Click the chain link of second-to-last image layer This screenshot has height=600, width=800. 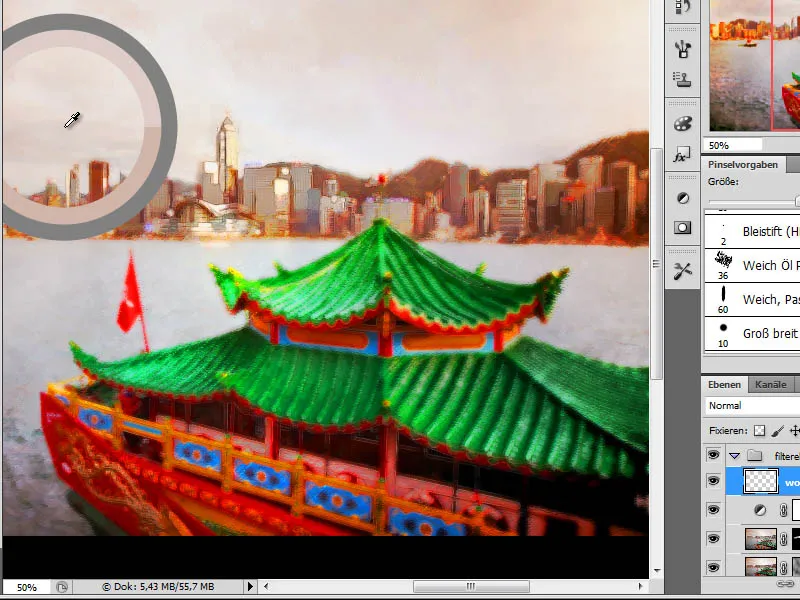783,539
